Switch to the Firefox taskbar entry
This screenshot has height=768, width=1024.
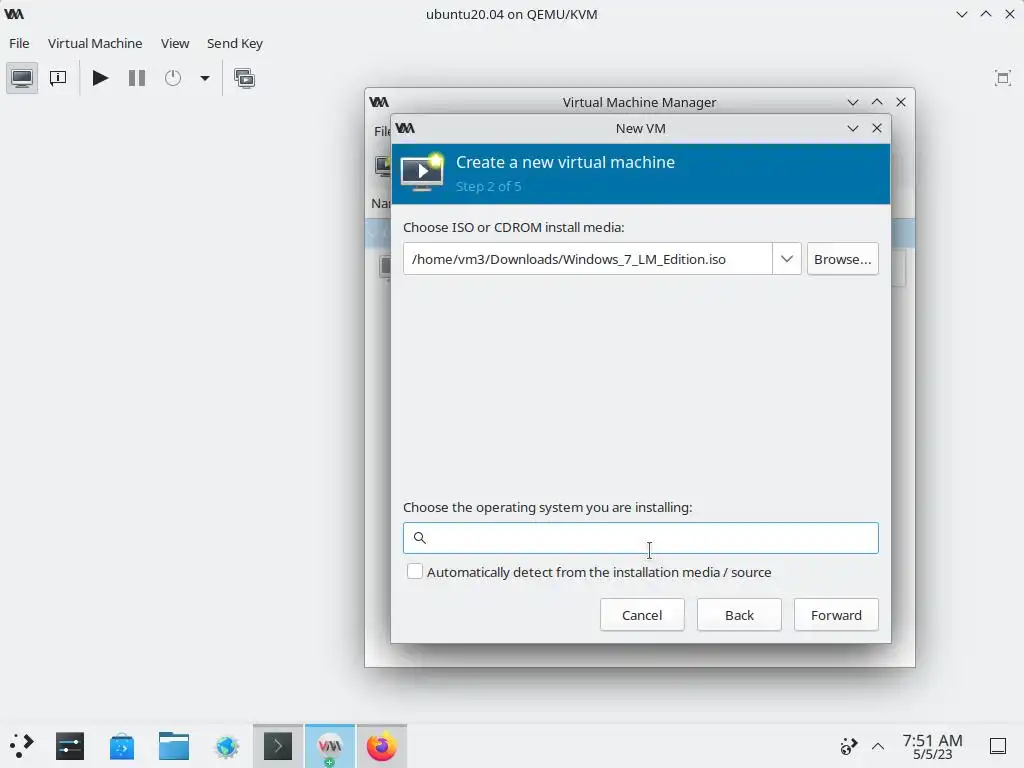[x=382, y=746]
